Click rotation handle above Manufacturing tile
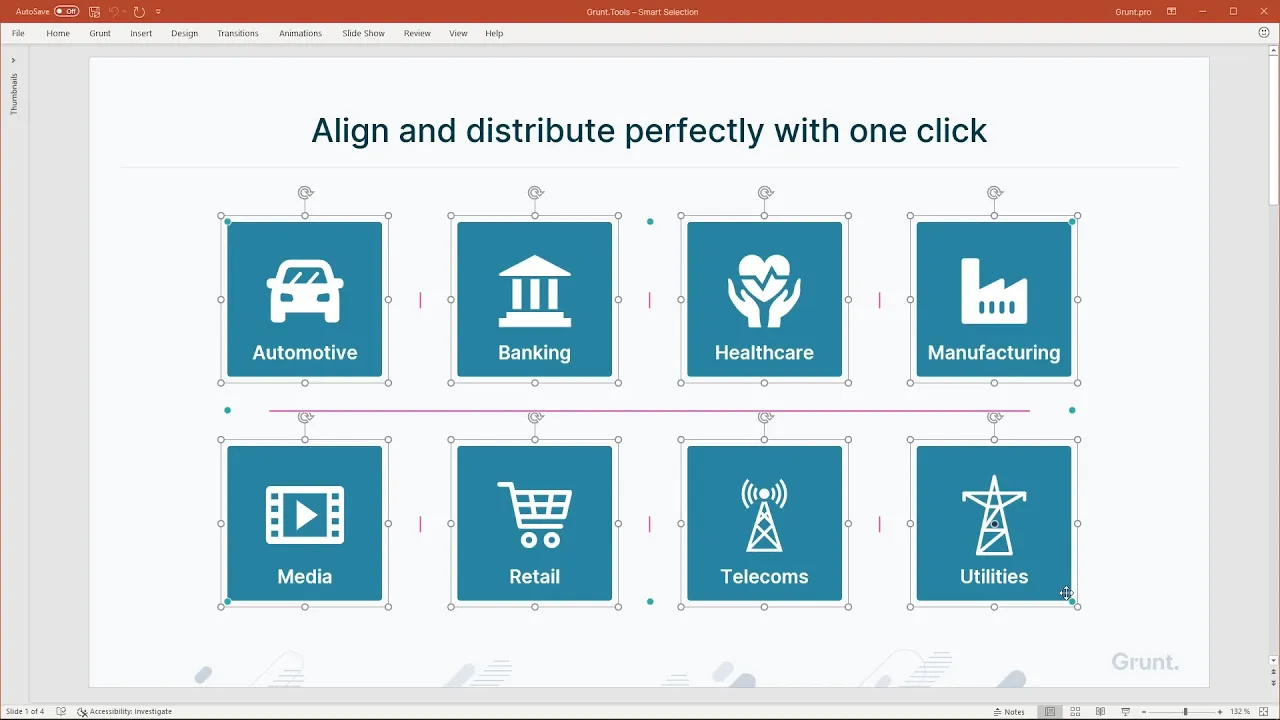The image size is (1280, 720). tap(994, 193)
